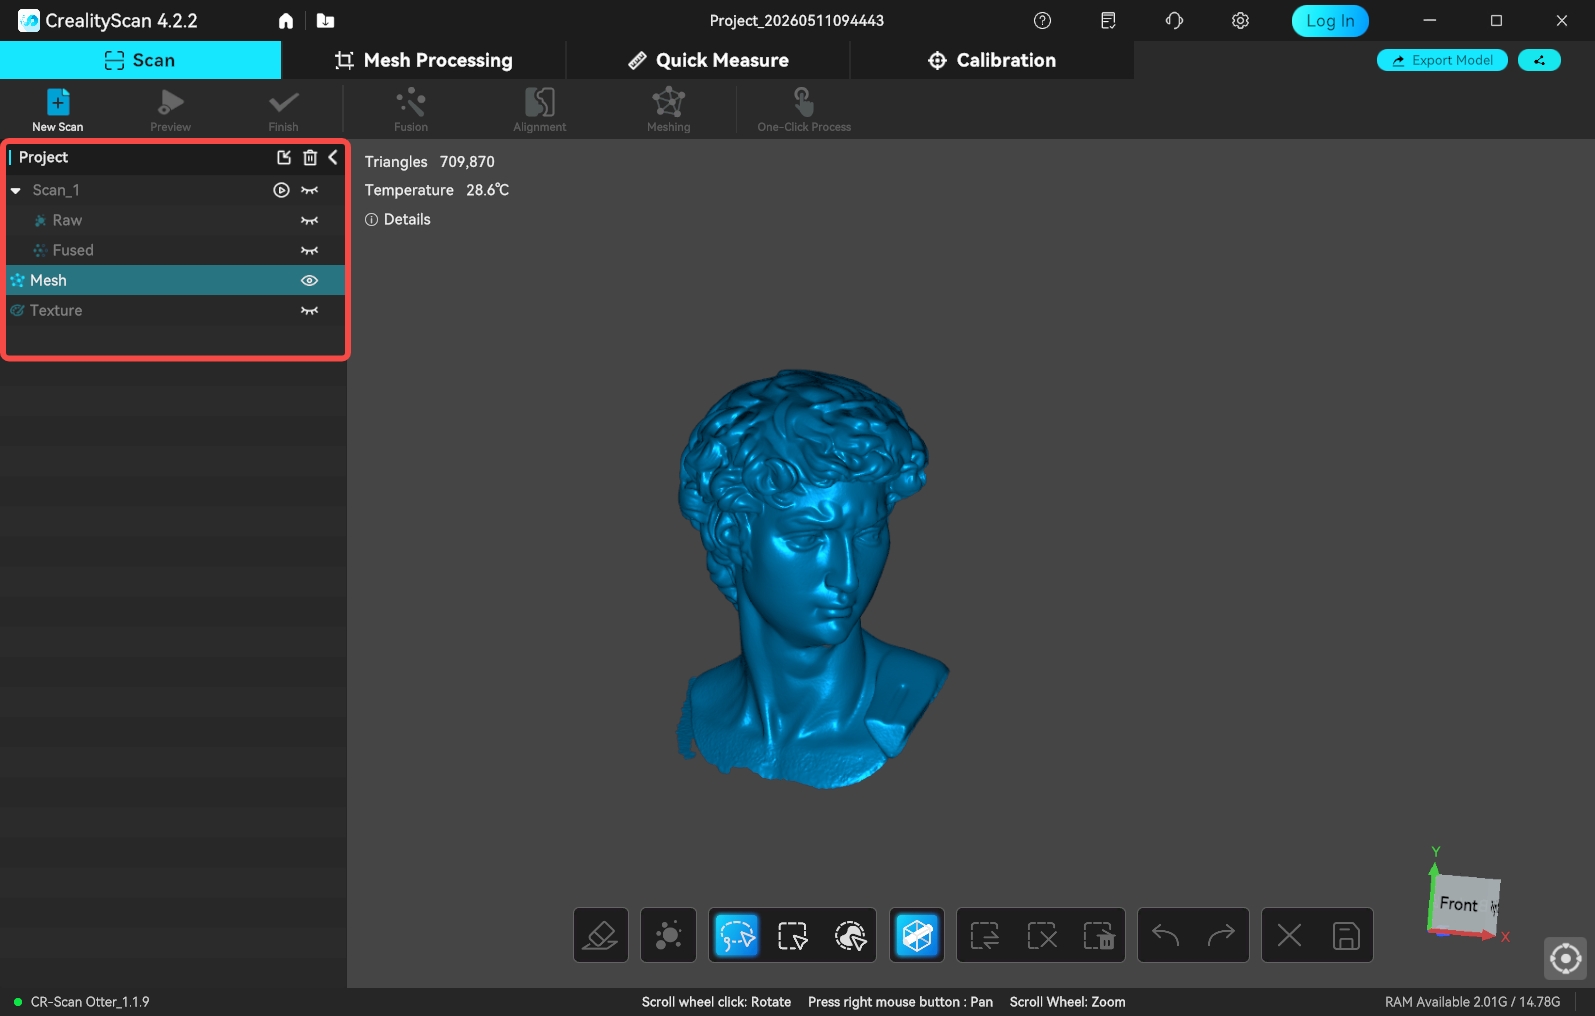
Task: Save edits with the floppy disk icon
Action: [x=1346, y=935]
